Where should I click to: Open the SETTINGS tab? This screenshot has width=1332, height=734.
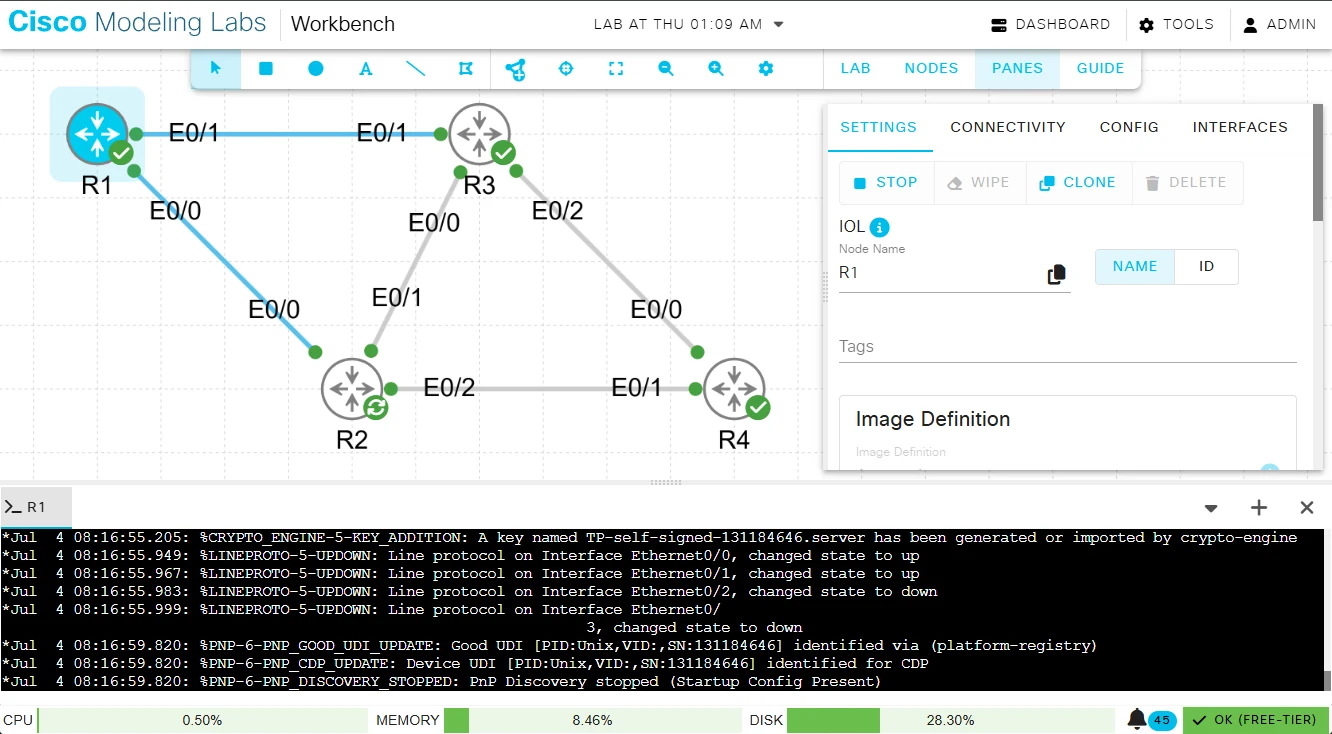[x=878, y=128]
